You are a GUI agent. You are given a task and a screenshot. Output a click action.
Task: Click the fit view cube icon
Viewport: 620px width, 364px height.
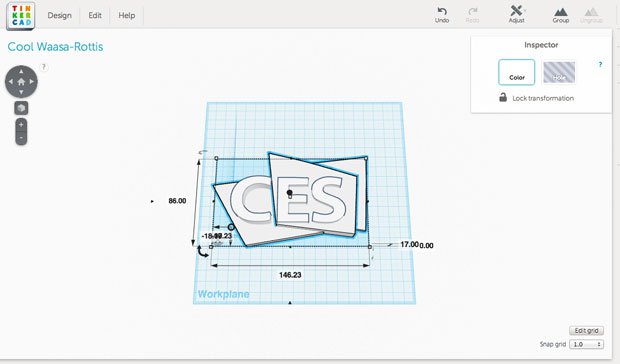(x=21, y=108)
